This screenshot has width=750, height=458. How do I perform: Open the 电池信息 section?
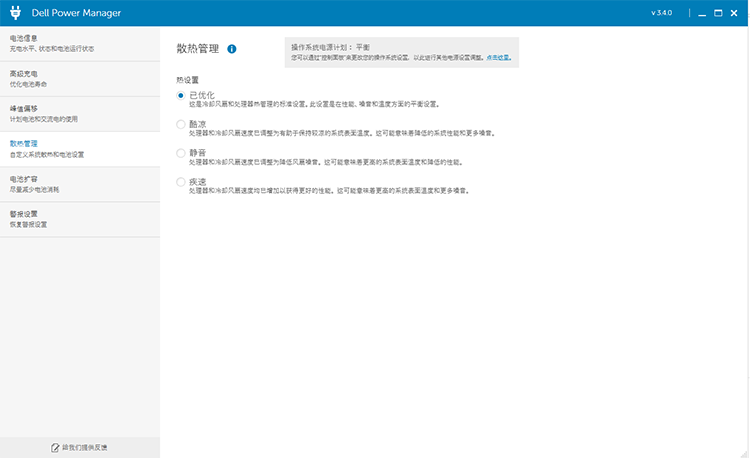tap(80, 44)
